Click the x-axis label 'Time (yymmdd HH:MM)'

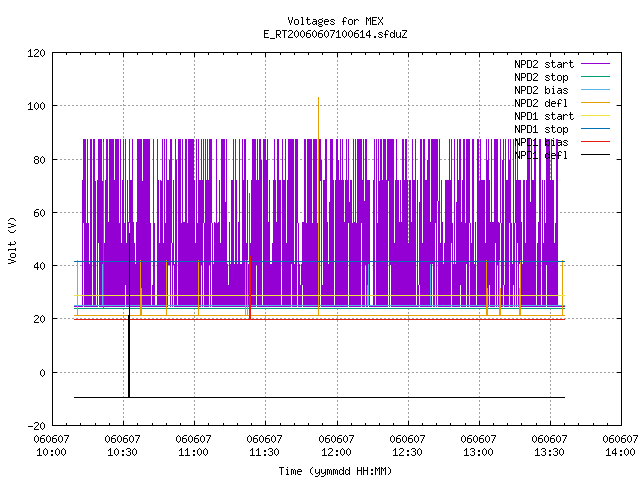pyautogui.click(x=335, y=471)
